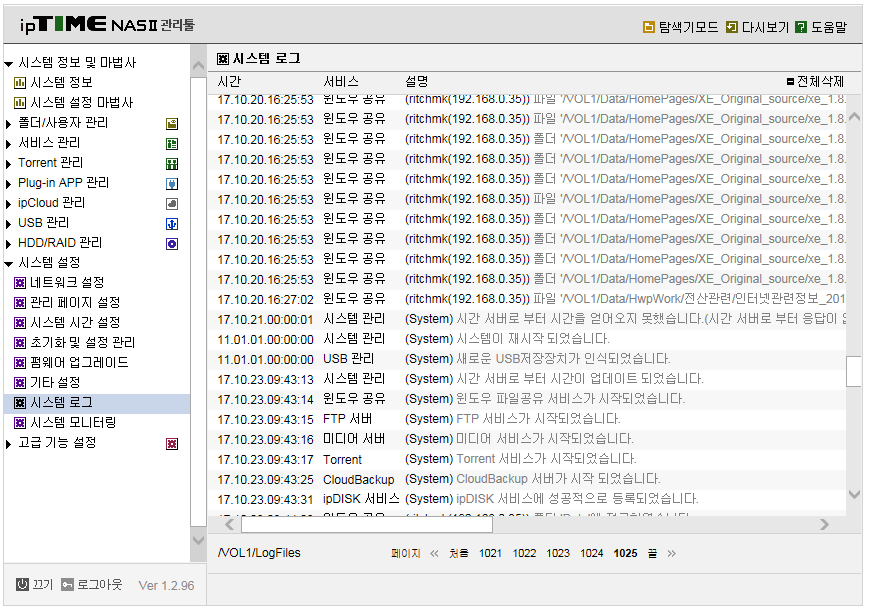Click the '17.10.23.09:43:31' timestamp cell
Image resolution: width=869 pixels, height=610 pixels.
click(265, 500)
